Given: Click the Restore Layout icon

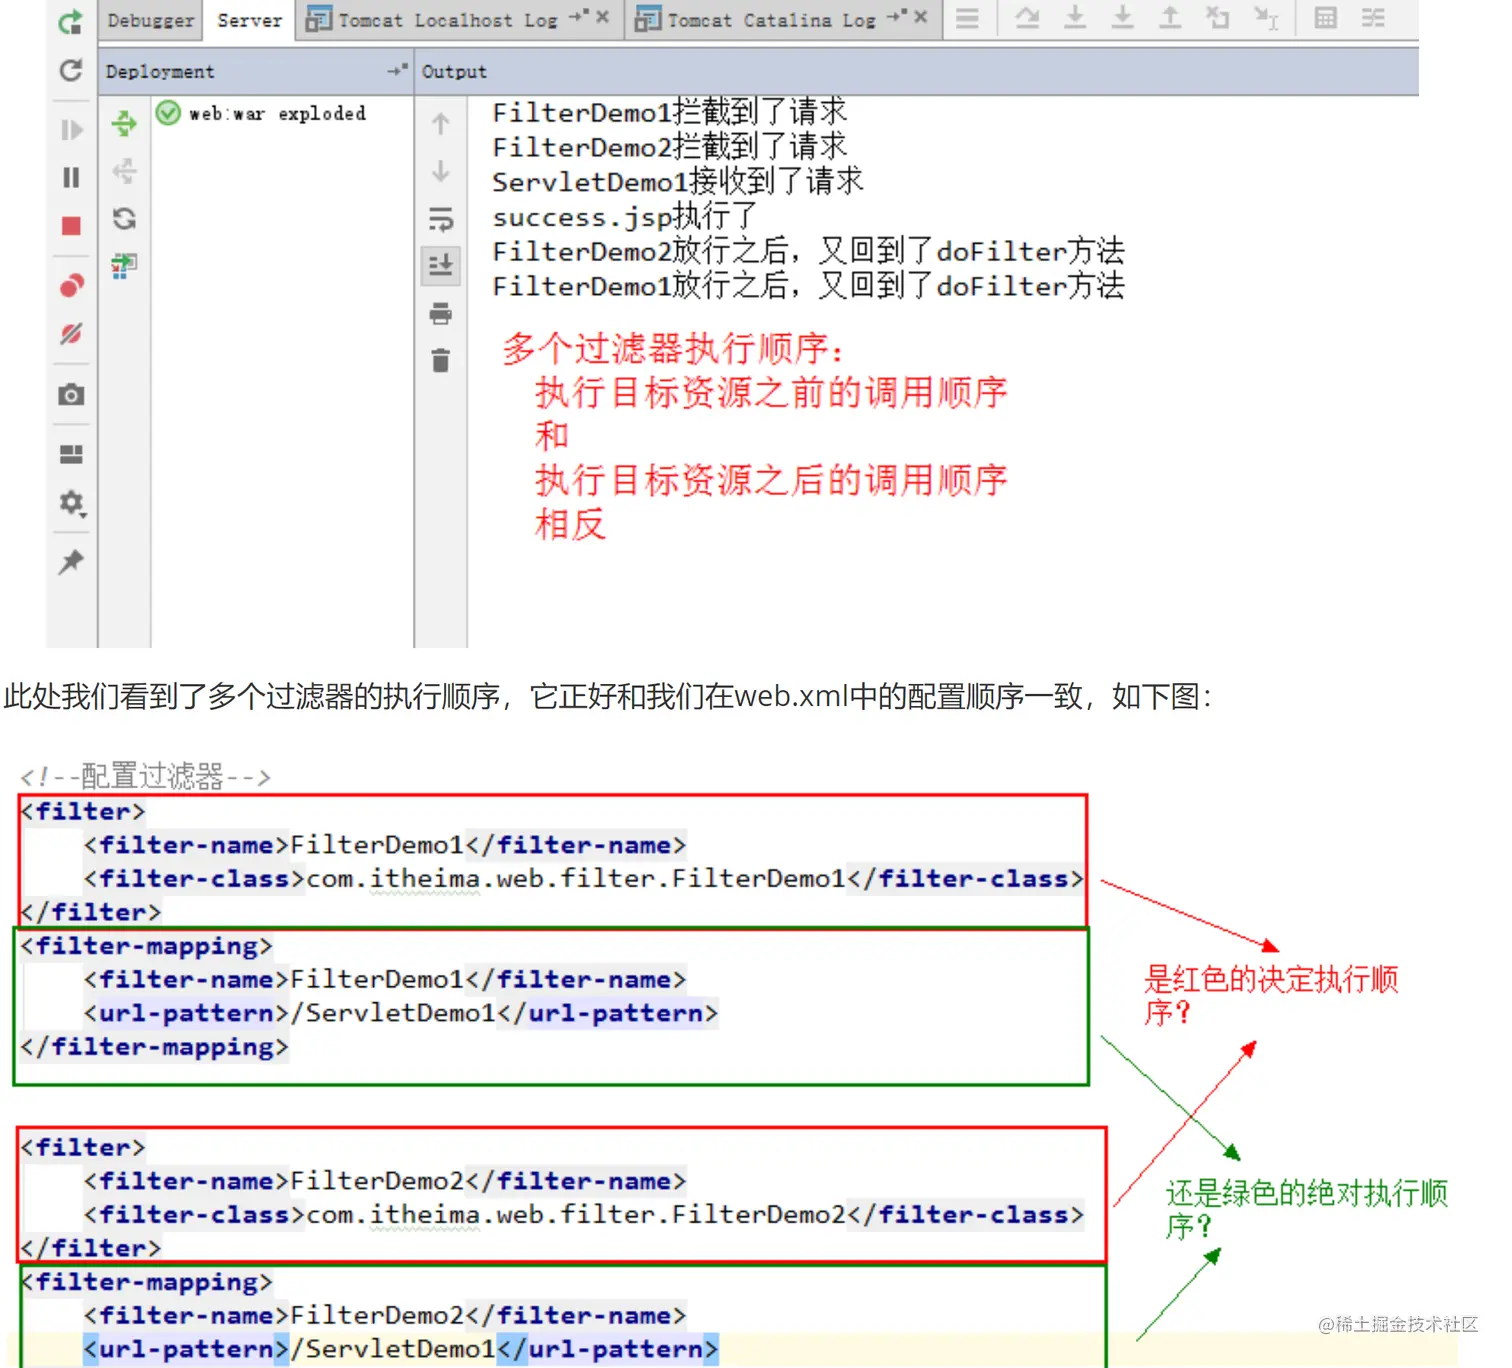Looking at the screenshot, I should pos(70,454).
